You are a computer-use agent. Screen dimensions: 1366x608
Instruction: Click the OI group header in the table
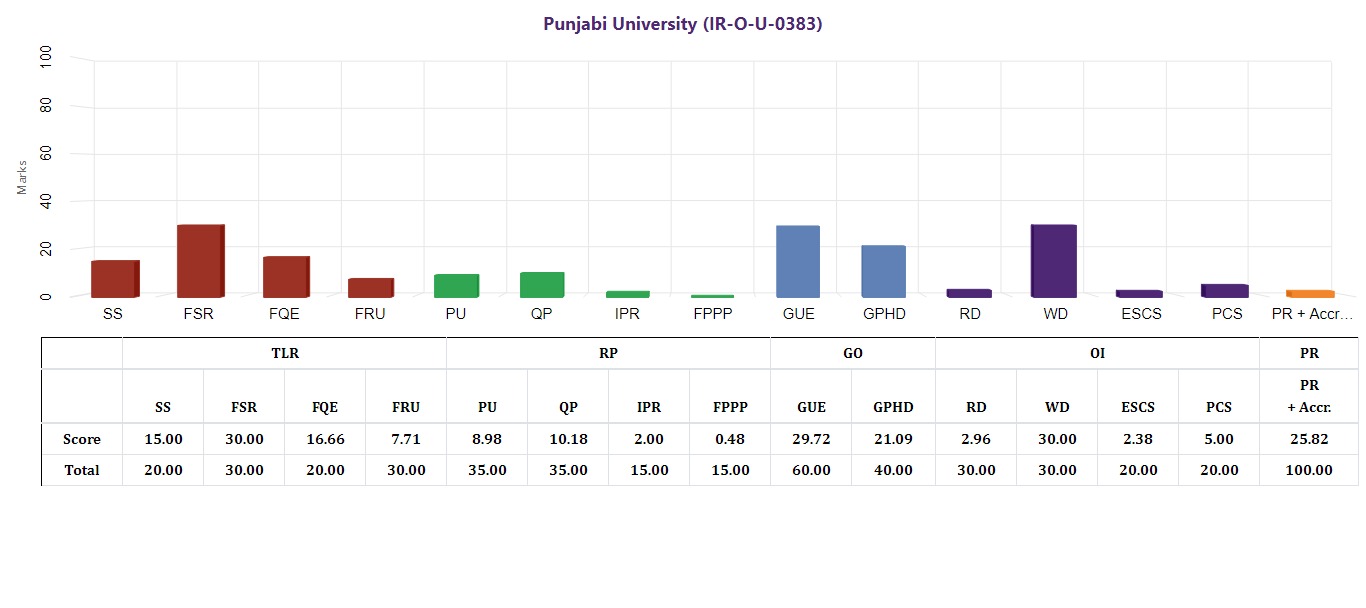click(x=1097, y=353)
